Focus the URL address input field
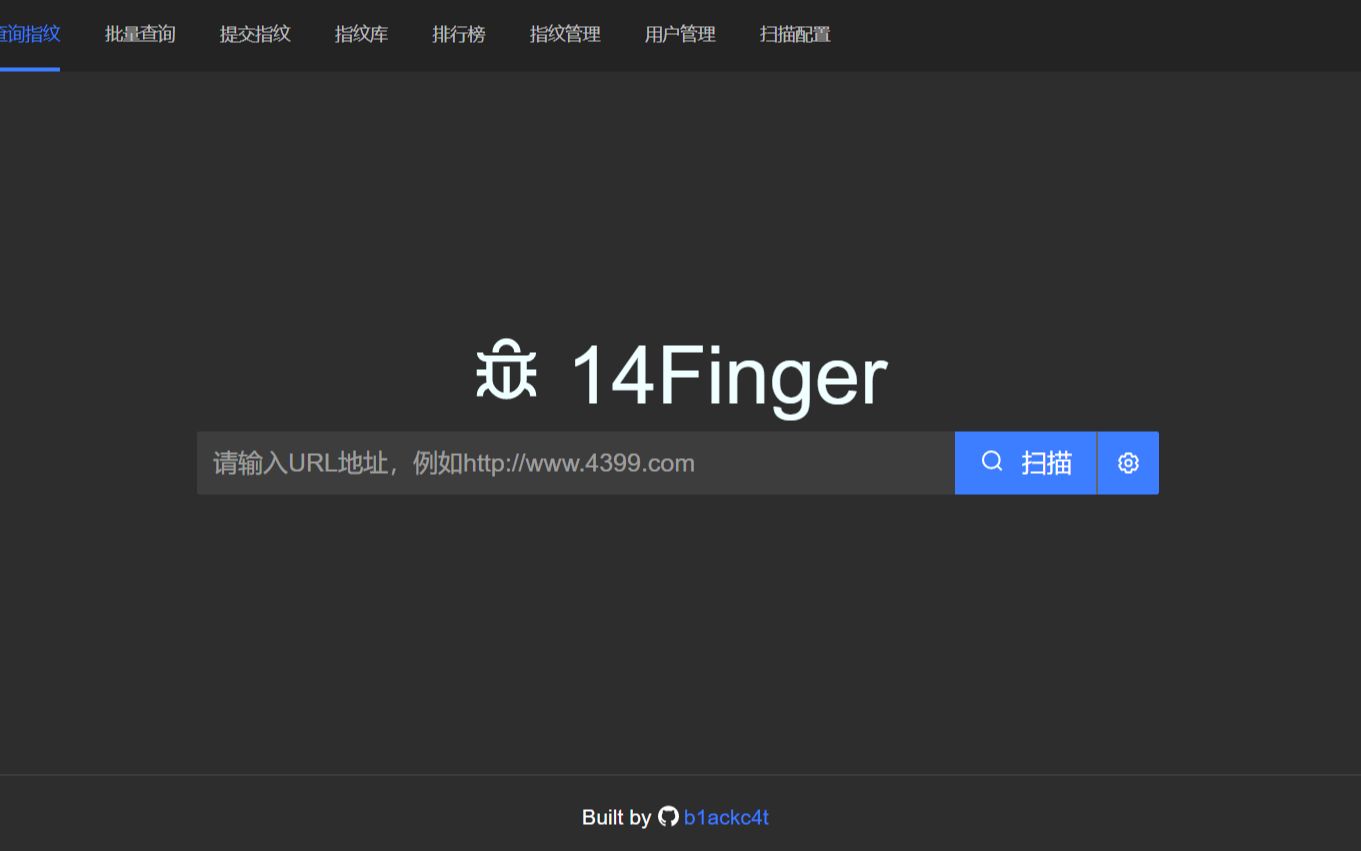 [x=576, y=463]
